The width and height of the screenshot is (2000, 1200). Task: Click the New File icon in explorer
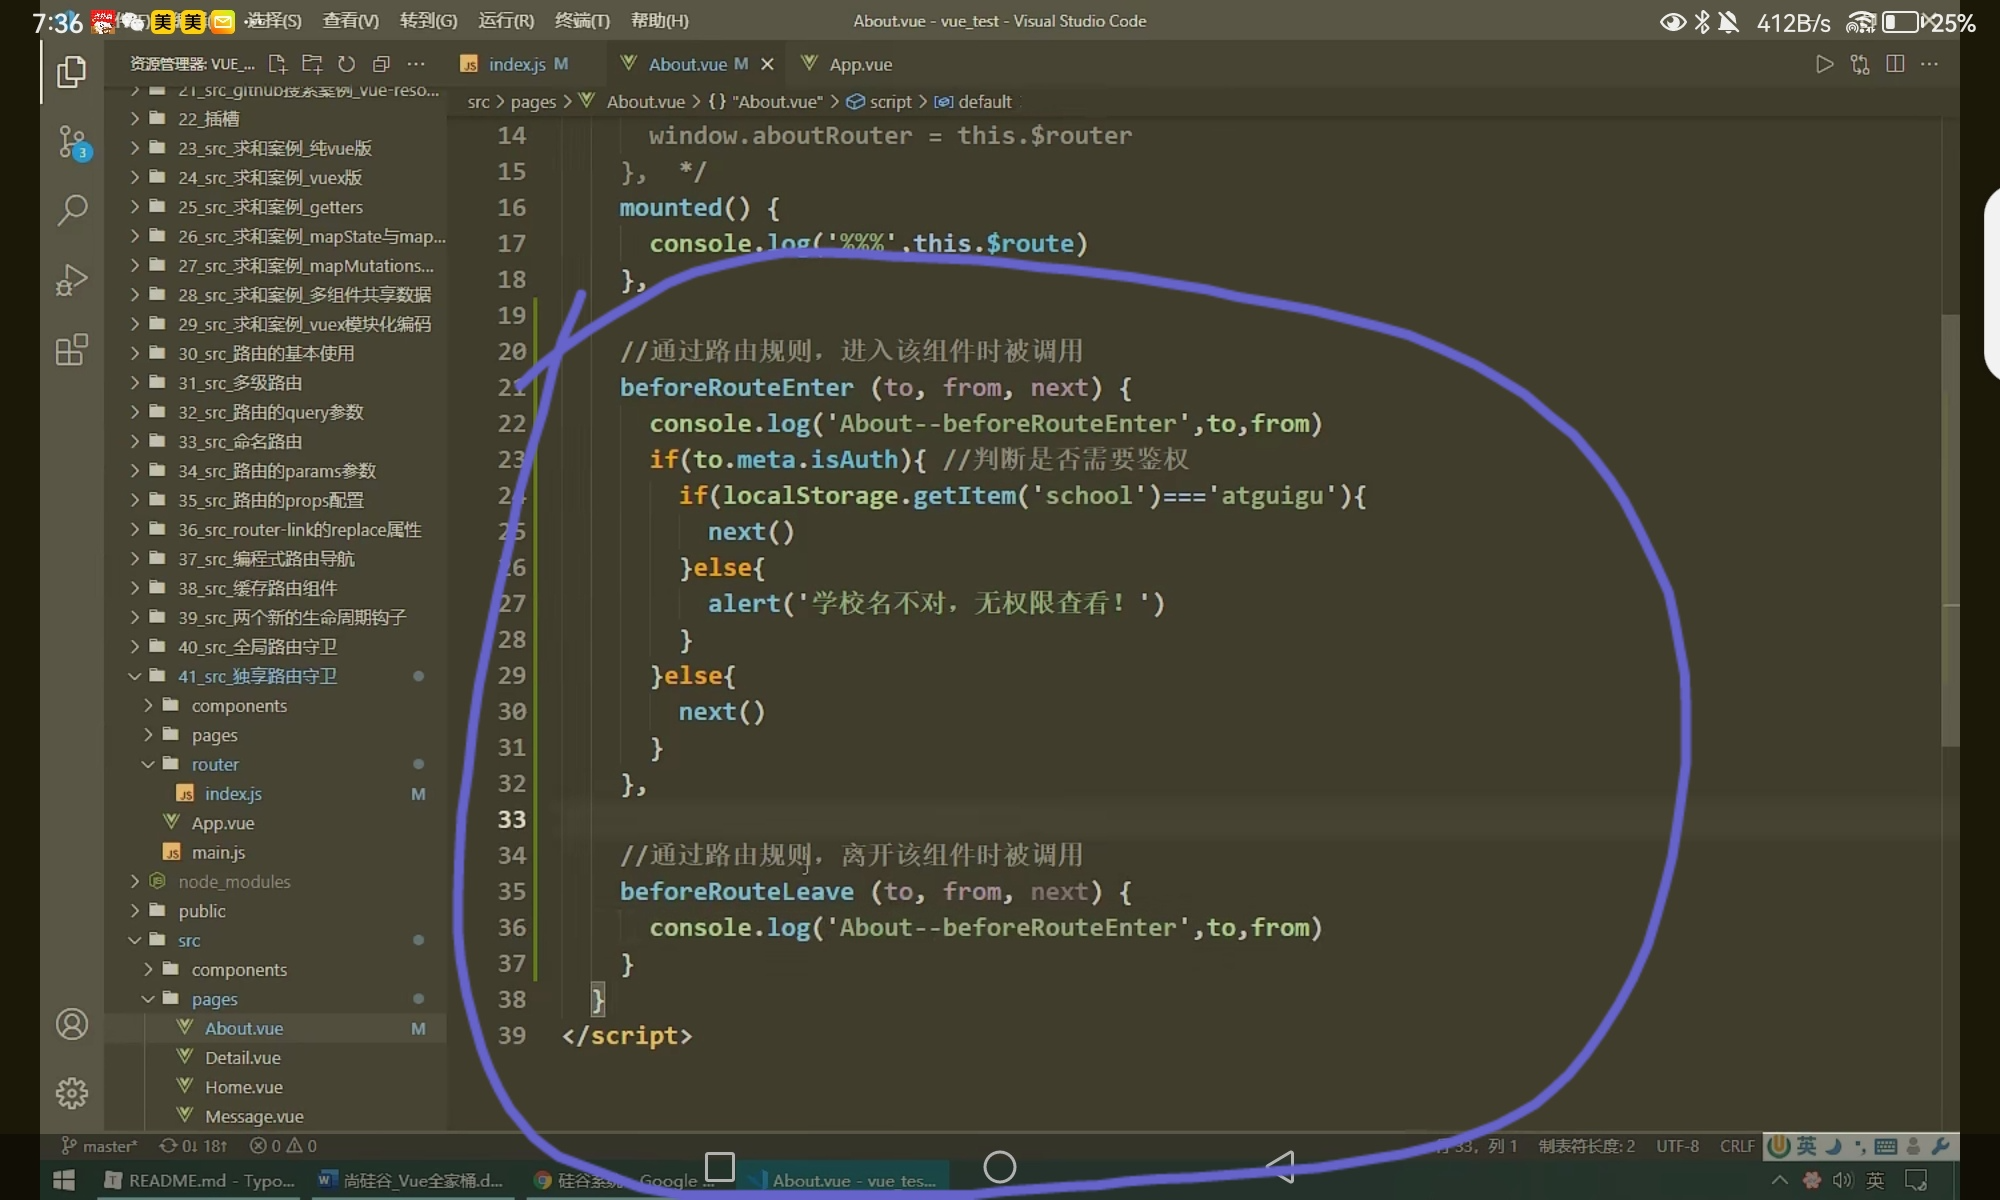pyautogui.click(x=278, y=64)
